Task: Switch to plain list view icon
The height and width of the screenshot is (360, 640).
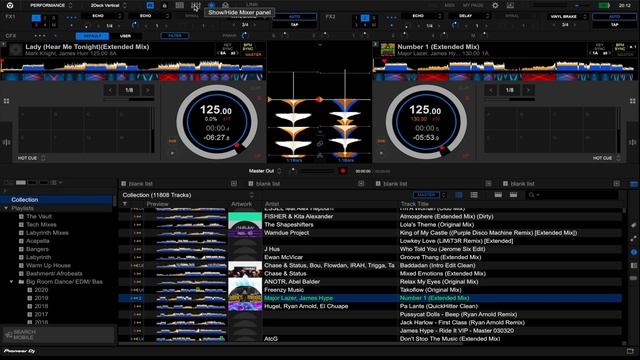Action: pyautogui.click(x=474, y=195)
